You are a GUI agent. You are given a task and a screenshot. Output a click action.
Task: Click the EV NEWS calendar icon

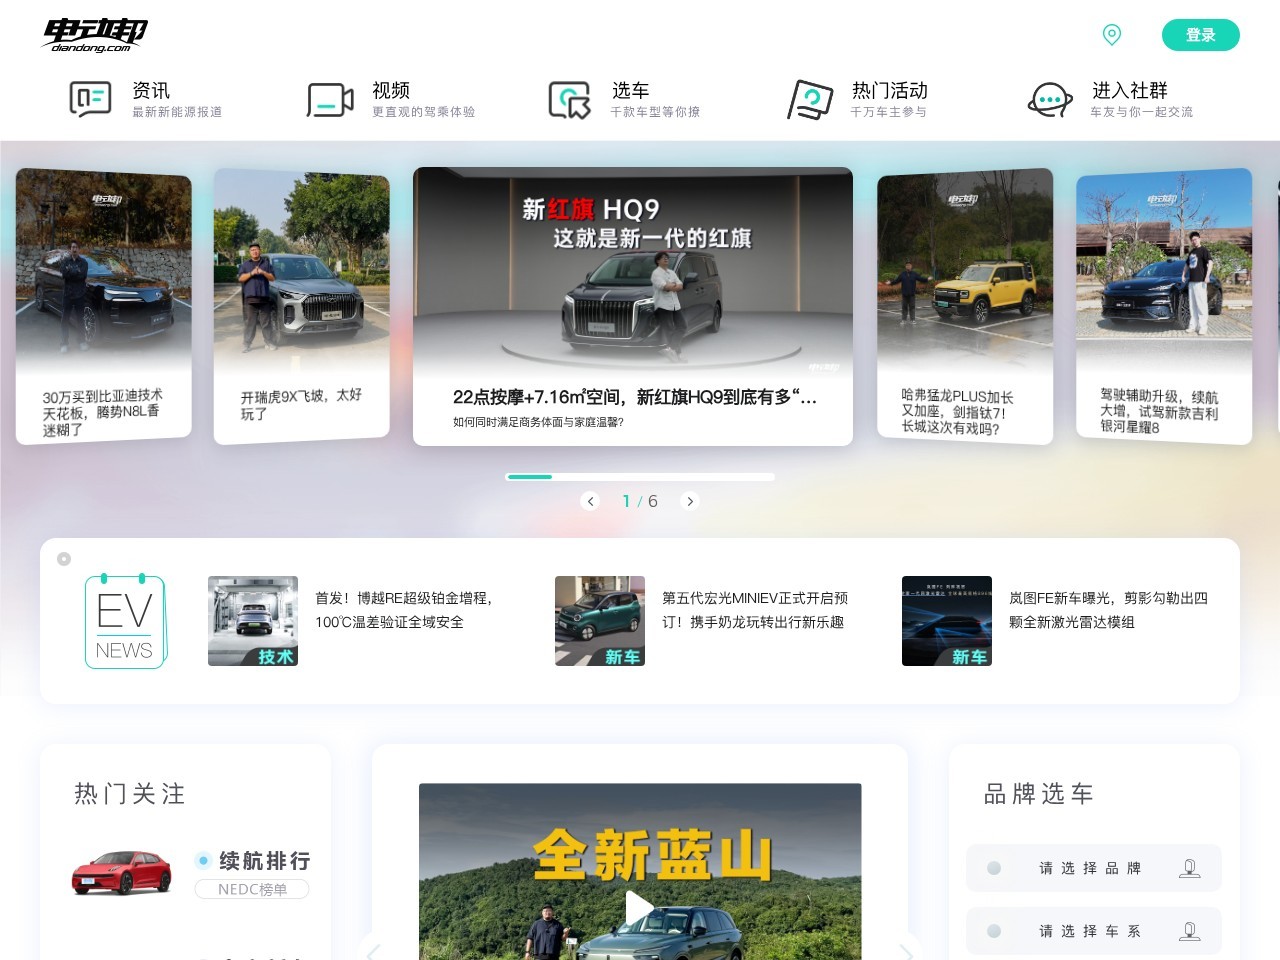(x=125, y=621)
